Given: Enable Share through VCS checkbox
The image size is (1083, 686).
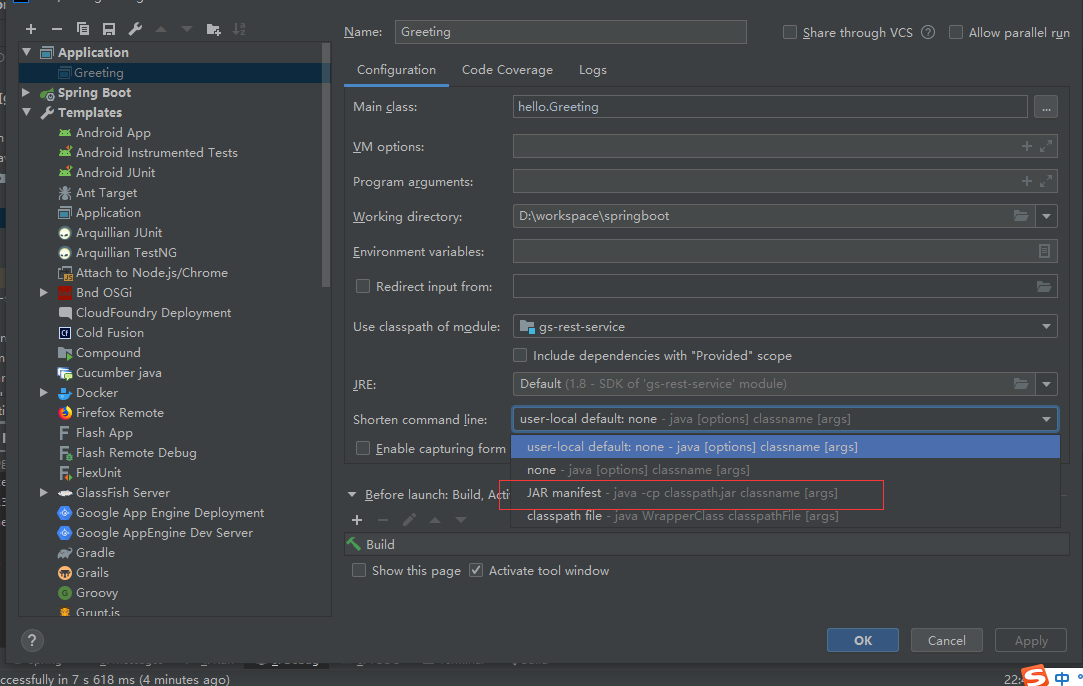Looking at the screenshot, I should tap(789, 32).
